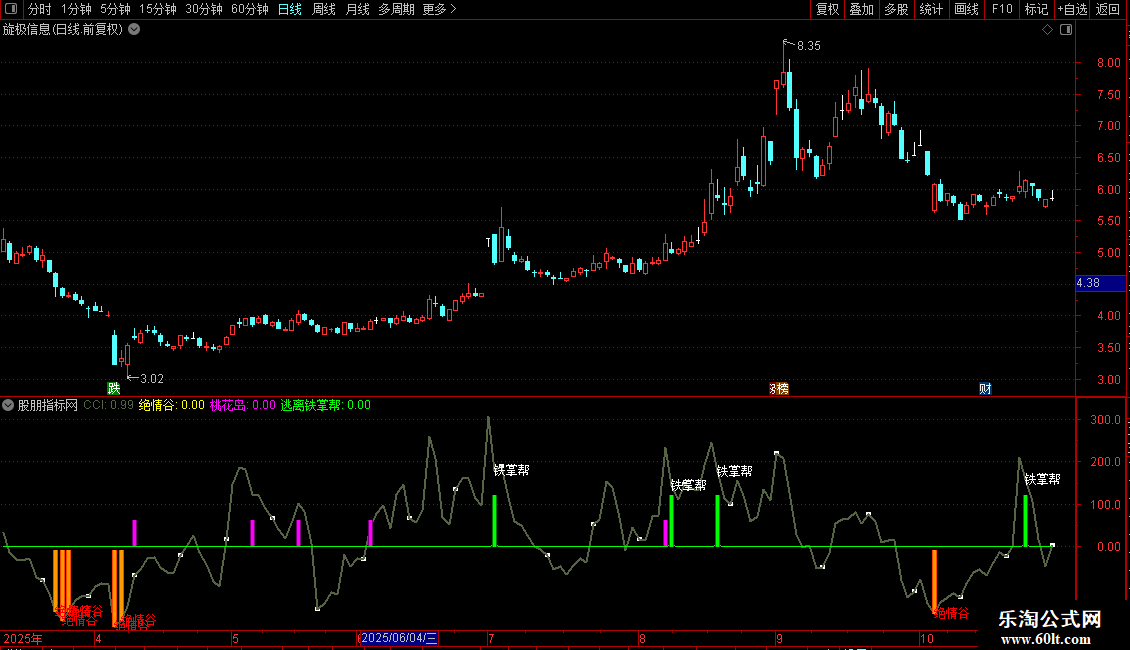Expand the 更多 periods menu
The image size is (1130, 650).
coord(440,9)
